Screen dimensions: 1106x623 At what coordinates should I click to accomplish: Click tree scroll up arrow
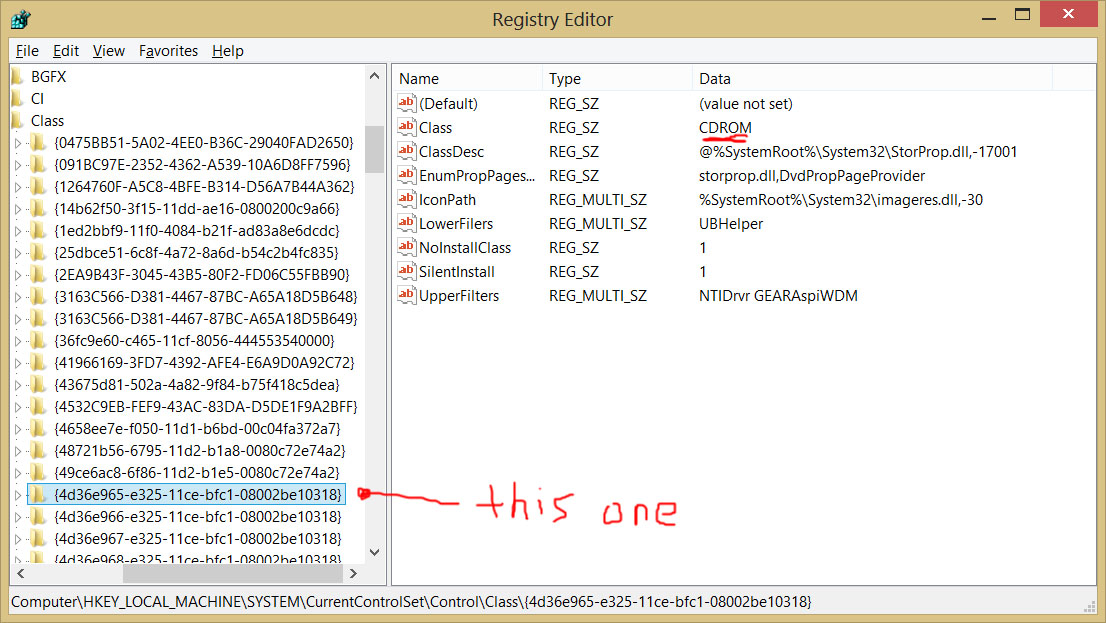375,75
